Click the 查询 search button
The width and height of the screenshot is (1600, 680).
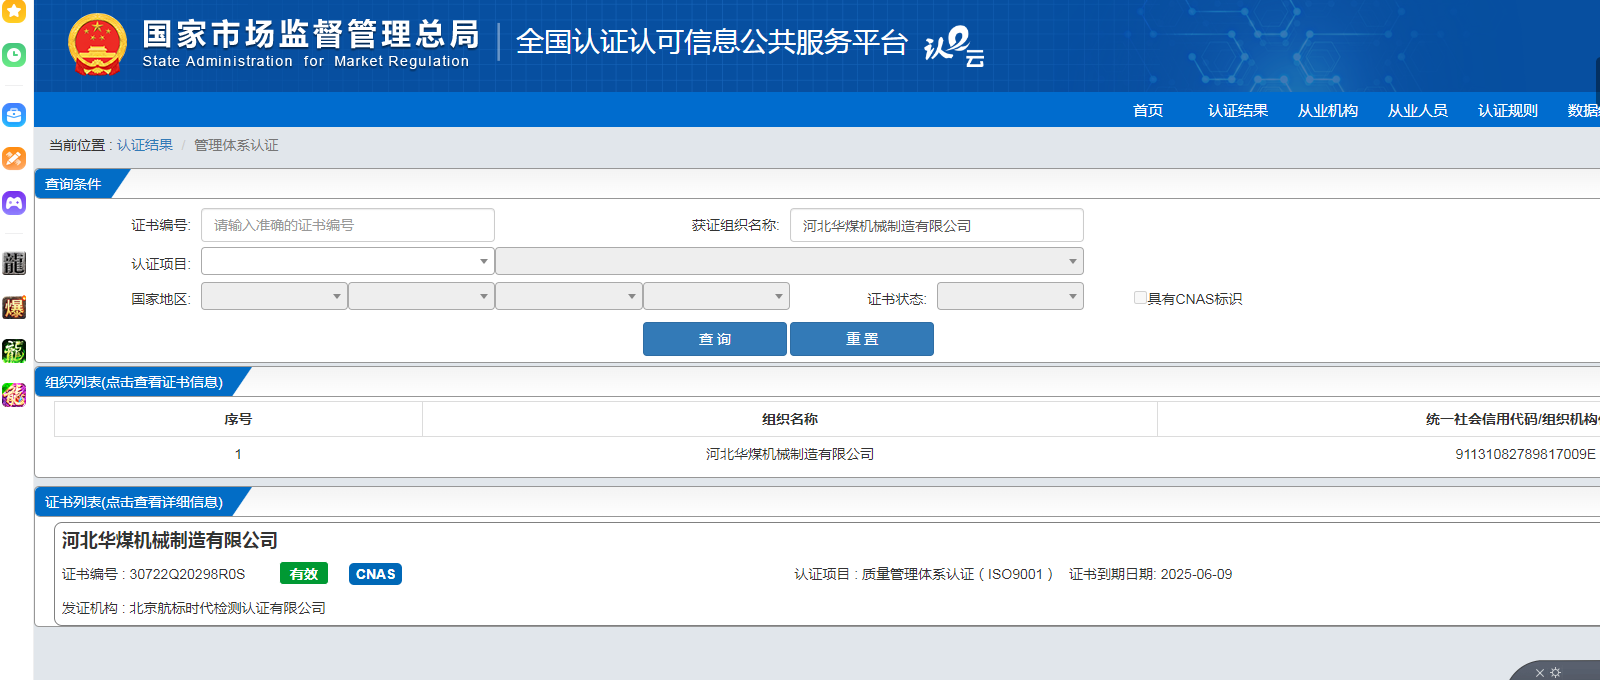point(715,339)
